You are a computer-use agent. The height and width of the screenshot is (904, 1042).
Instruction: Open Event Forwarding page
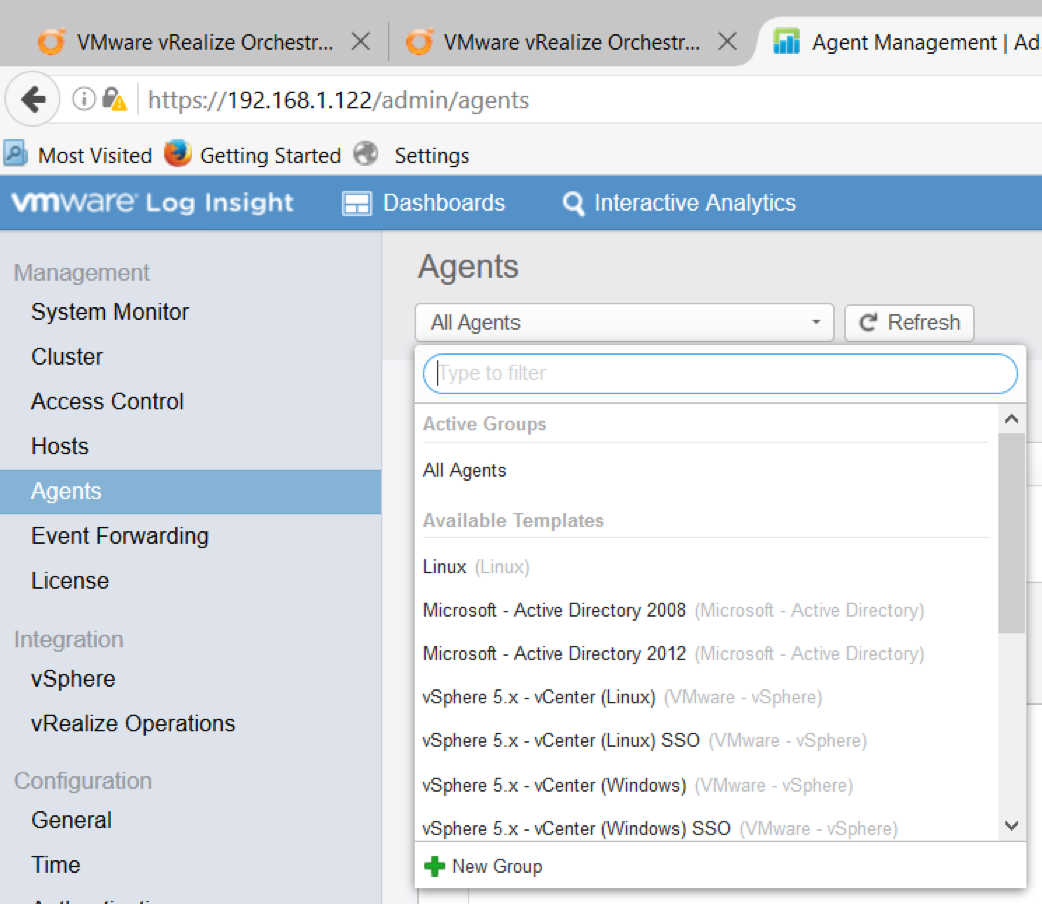120,536
